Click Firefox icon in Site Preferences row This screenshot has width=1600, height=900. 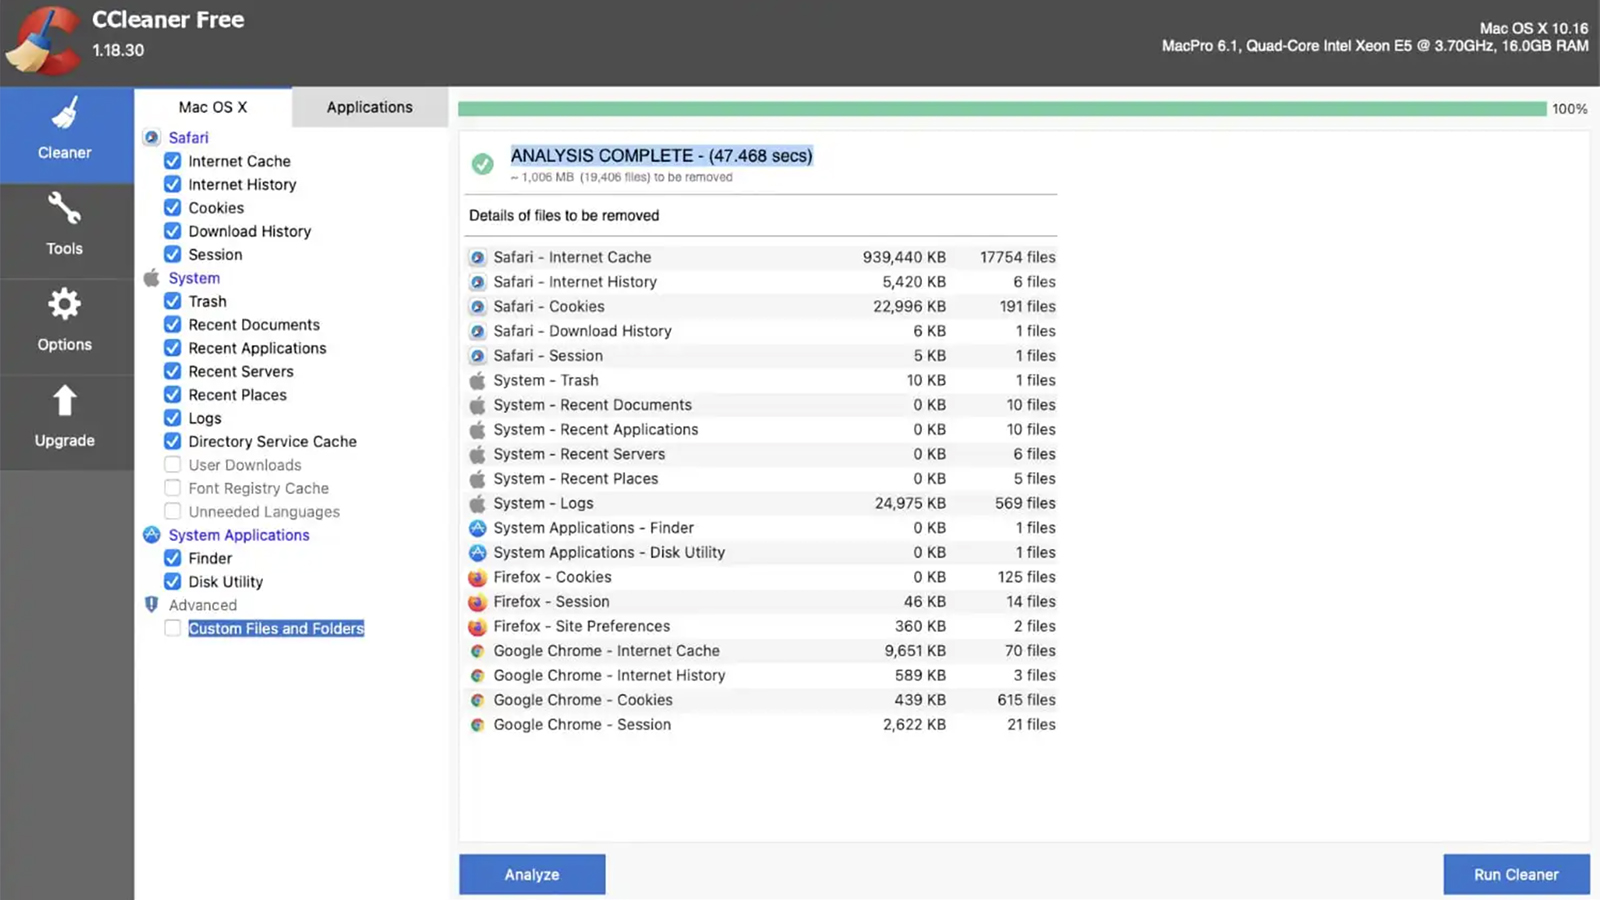point(478,627)
